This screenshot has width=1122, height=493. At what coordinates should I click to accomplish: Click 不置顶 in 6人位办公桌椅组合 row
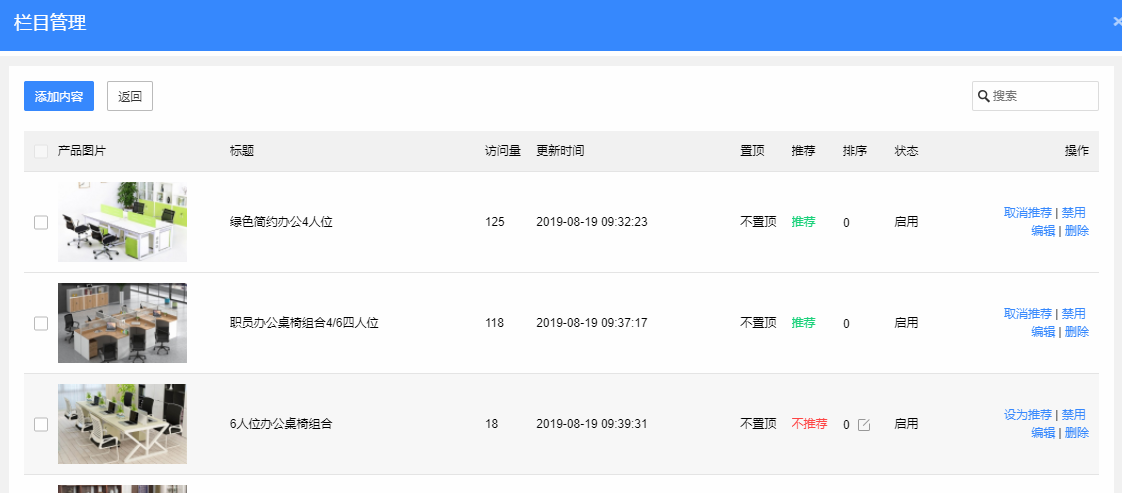tap(758, 424)
